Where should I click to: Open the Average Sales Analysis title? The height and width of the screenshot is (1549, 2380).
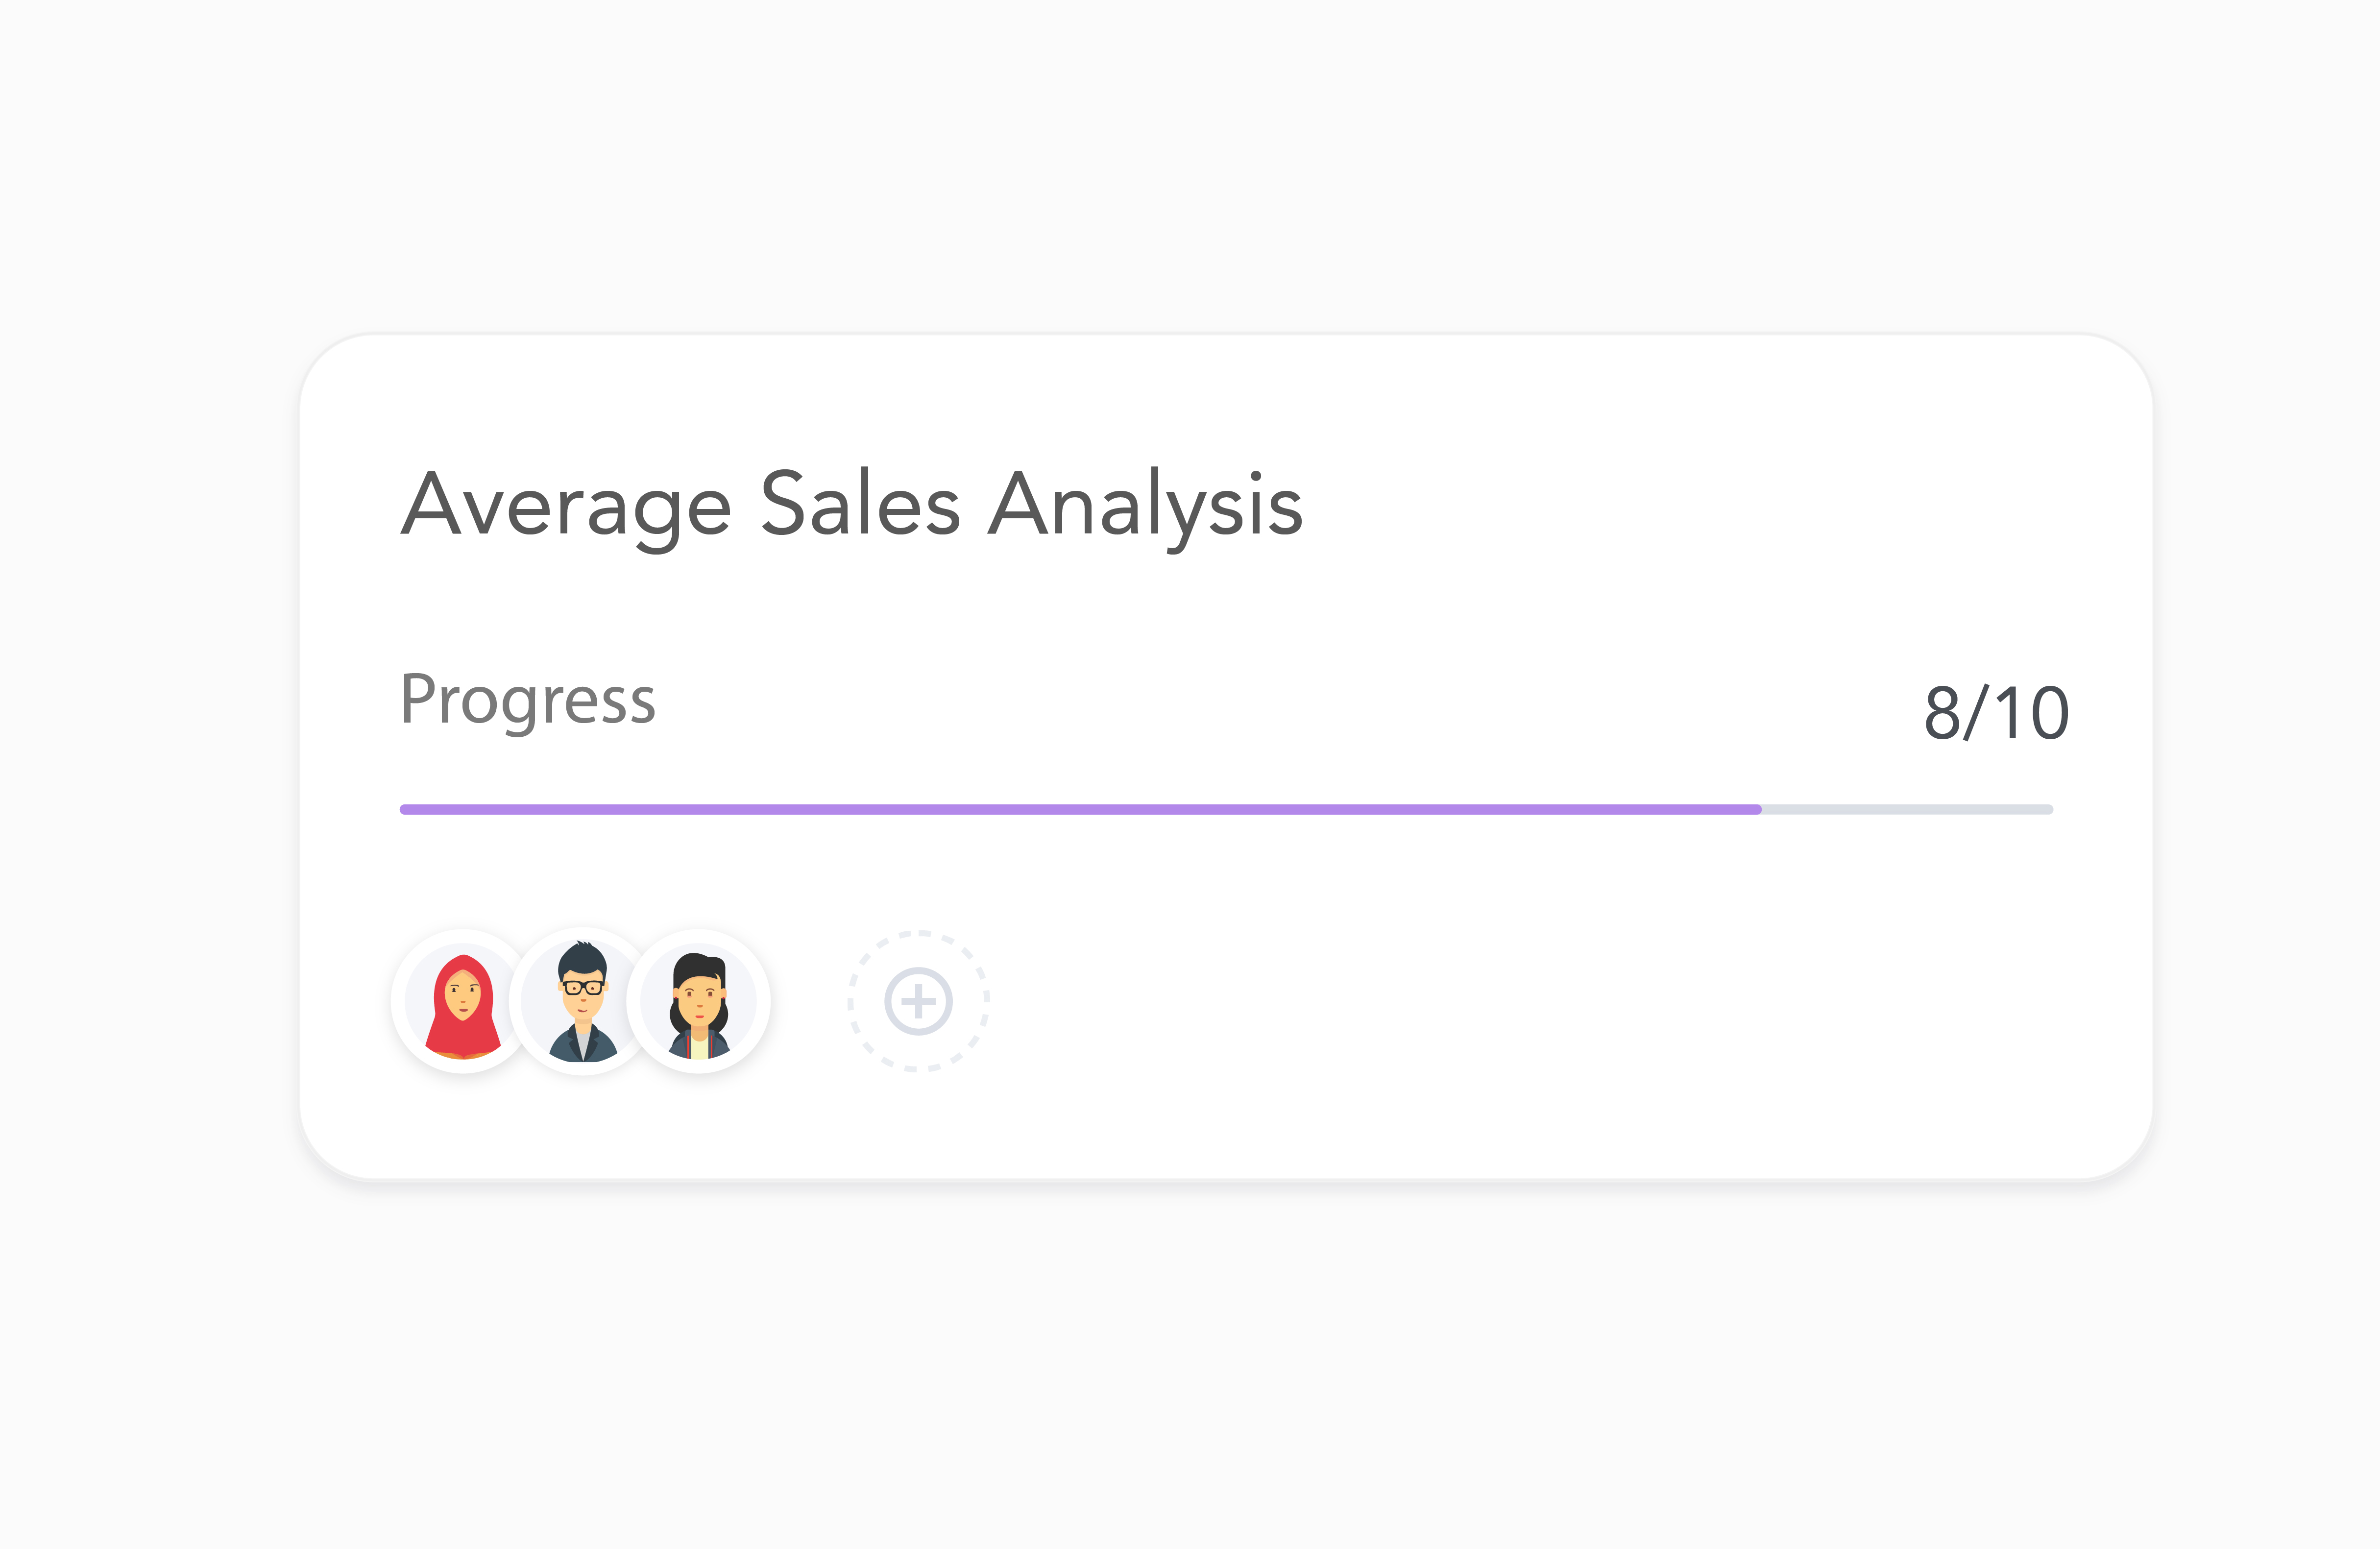click(x=851, y=505)
